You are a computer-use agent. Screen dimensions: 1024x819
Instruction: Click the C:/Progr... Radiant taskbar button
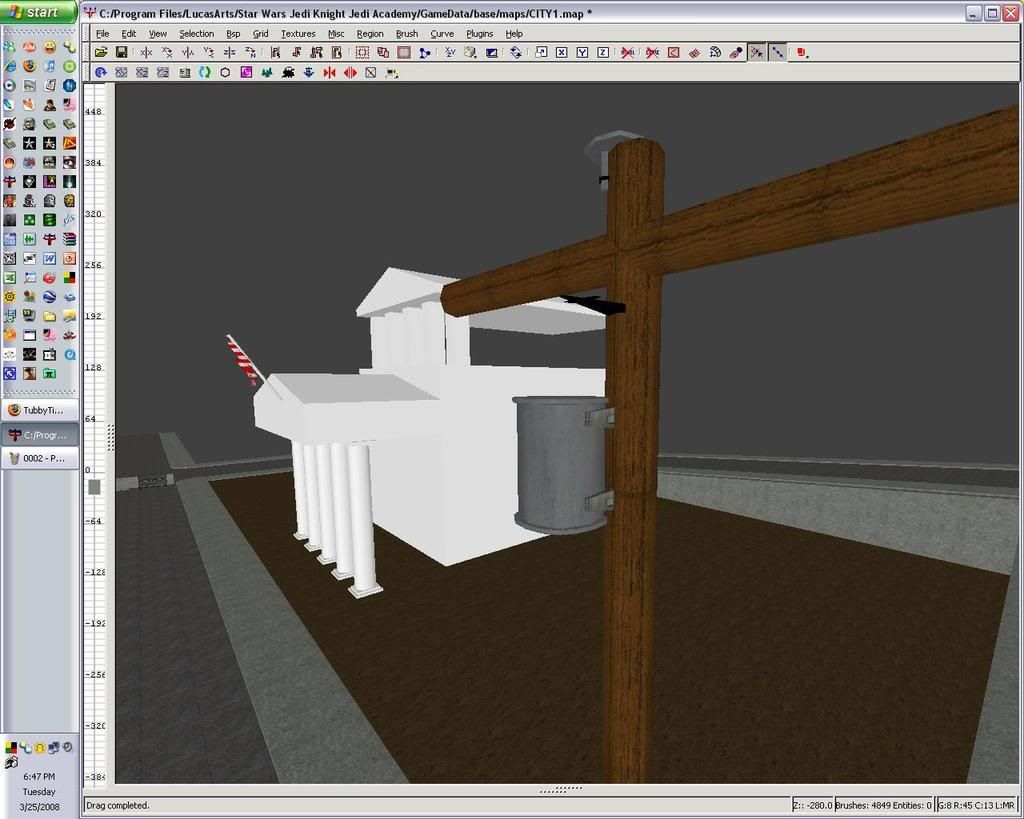(40, 434)
